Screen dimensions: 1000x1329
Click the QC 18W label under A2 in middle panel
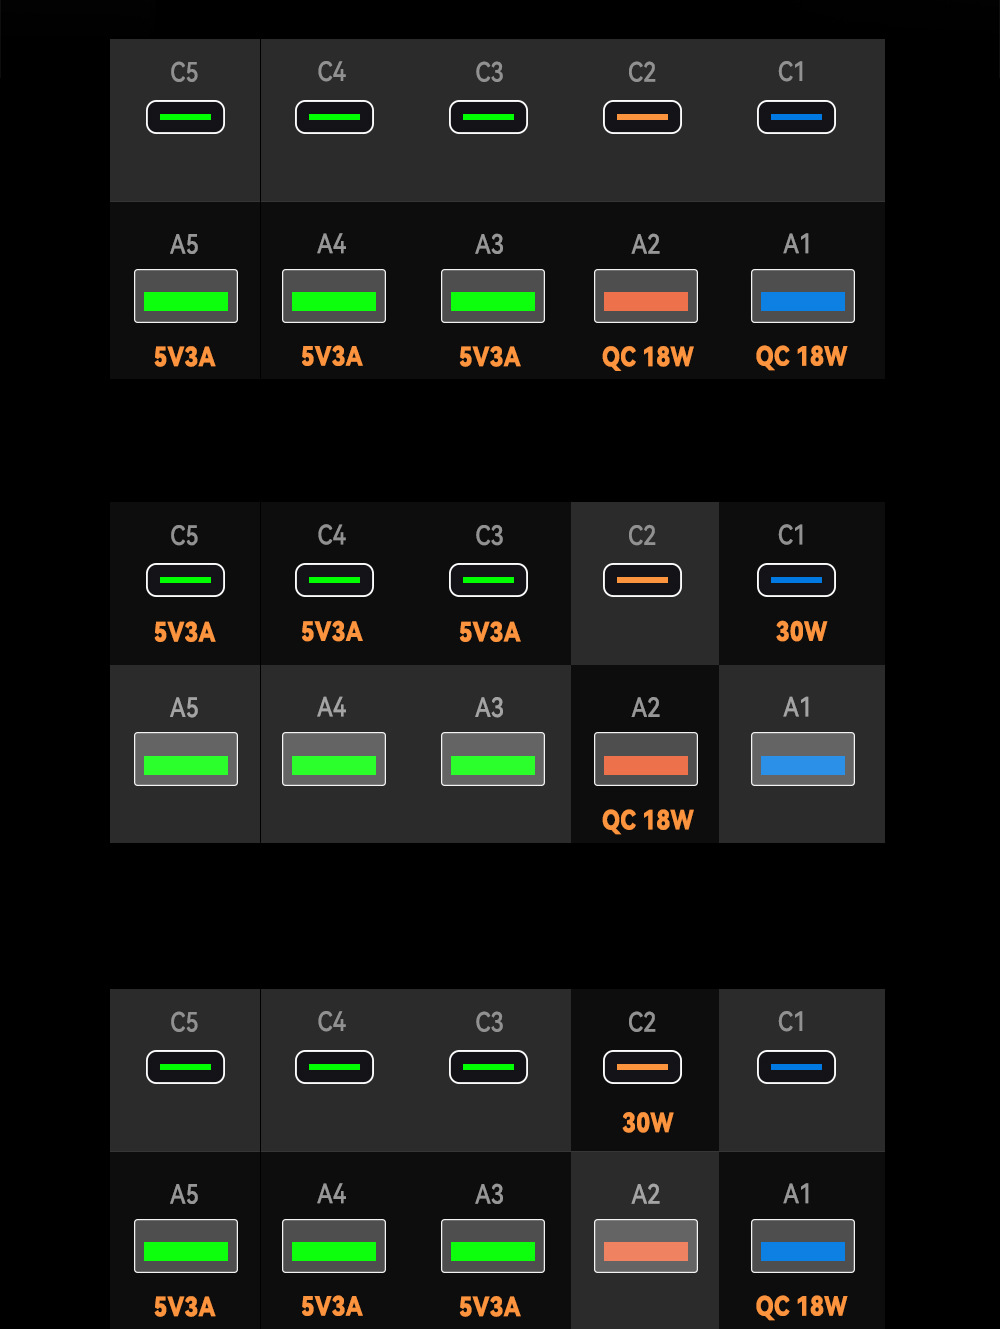(x=647, y=821)
